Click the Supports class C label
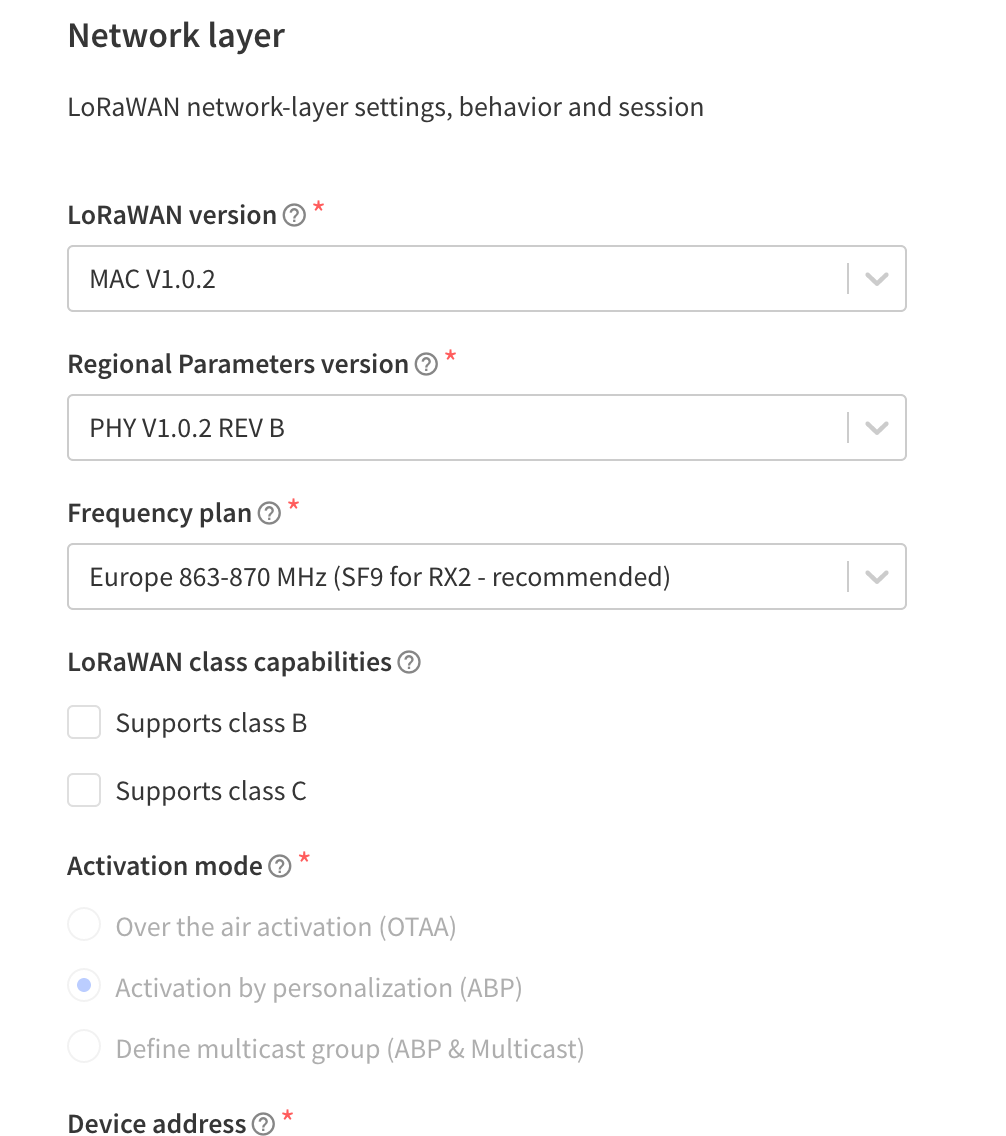This screenshot has width=1006, height=1136. (x=211, y=791)
